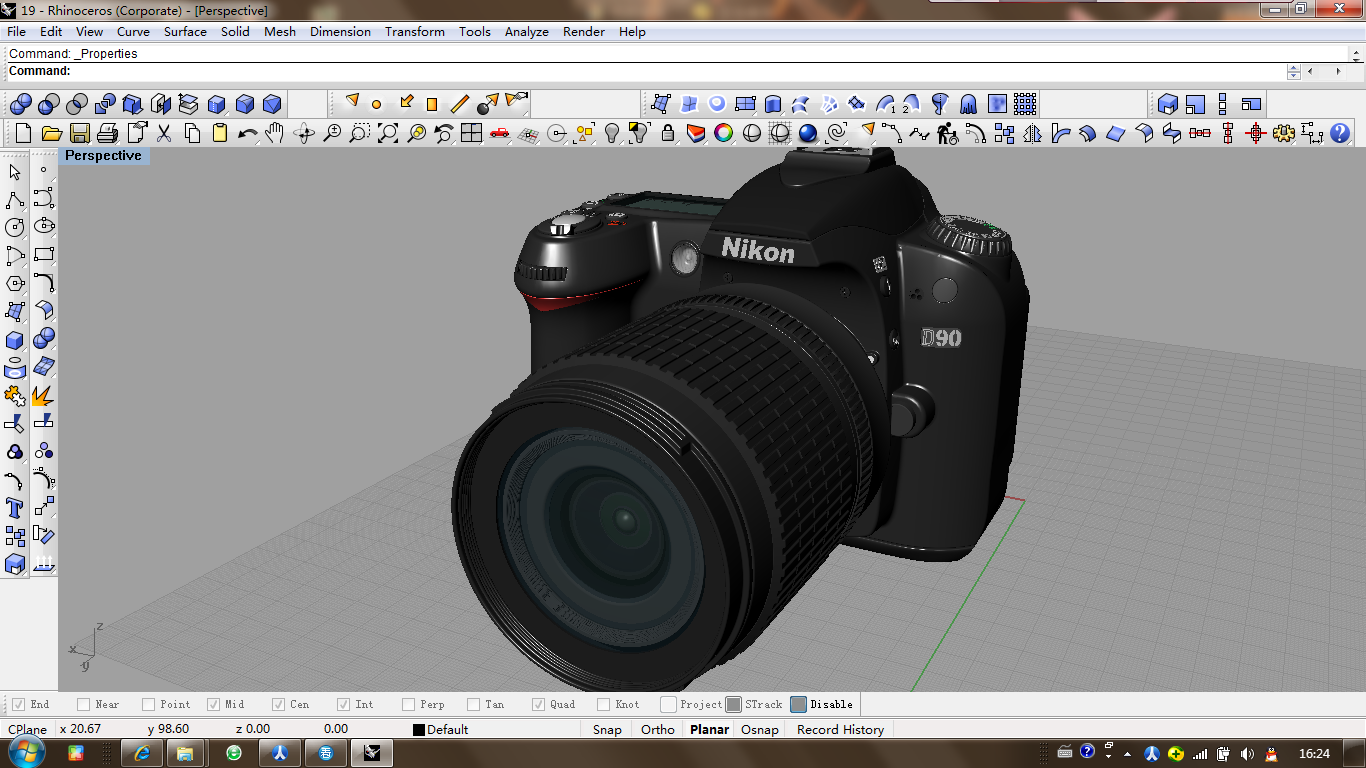Open the Surface menu
1366x768 pixels.
pos(185,32)
